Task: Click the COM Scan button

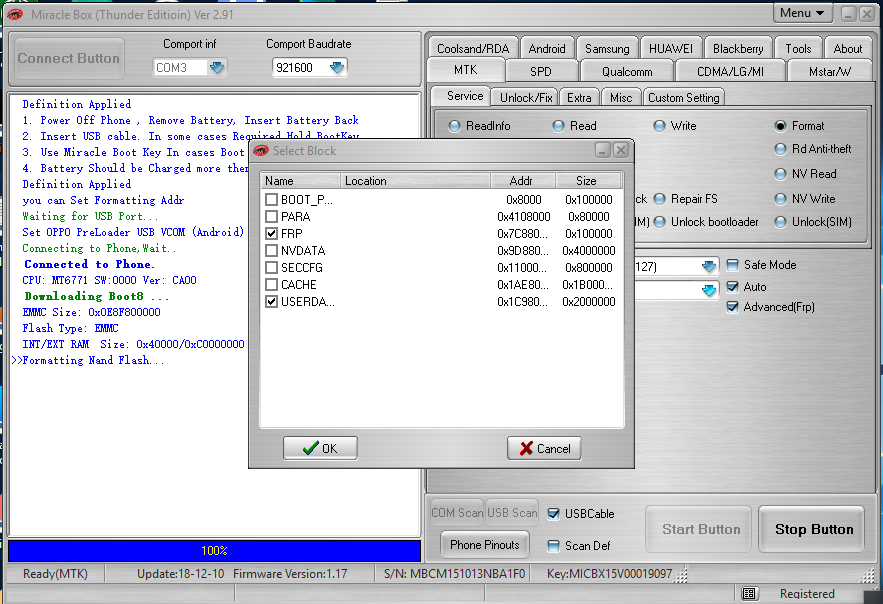Action: (457, 512)
